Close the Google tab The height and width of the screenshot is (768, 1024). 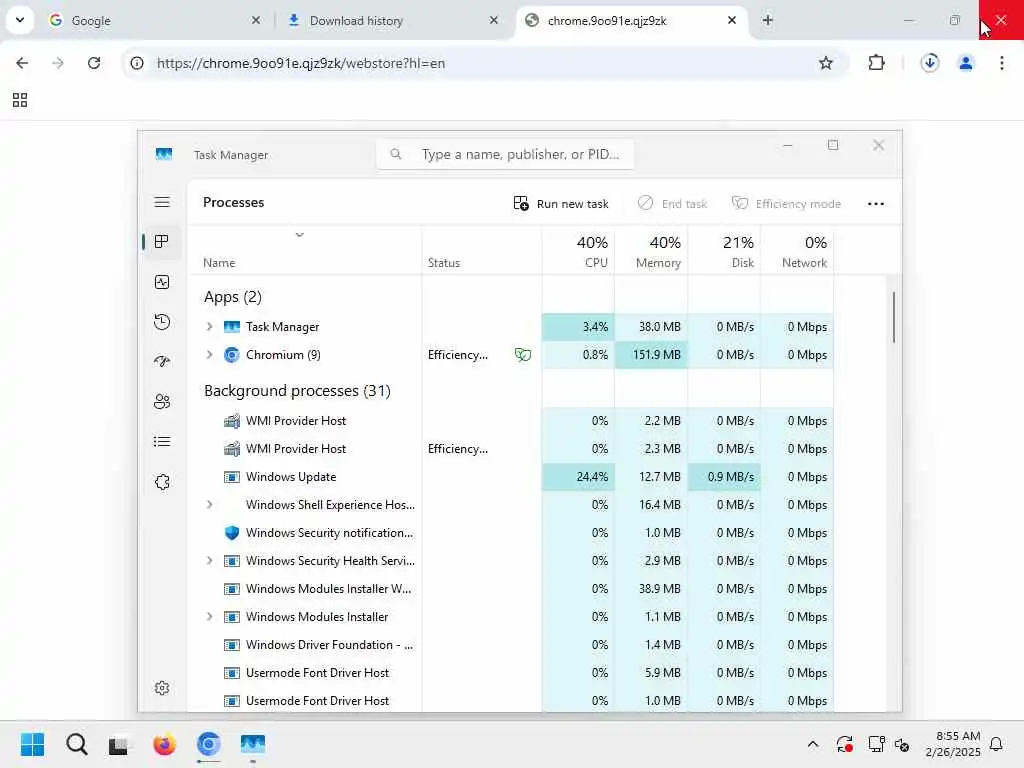tap(256, 20)
